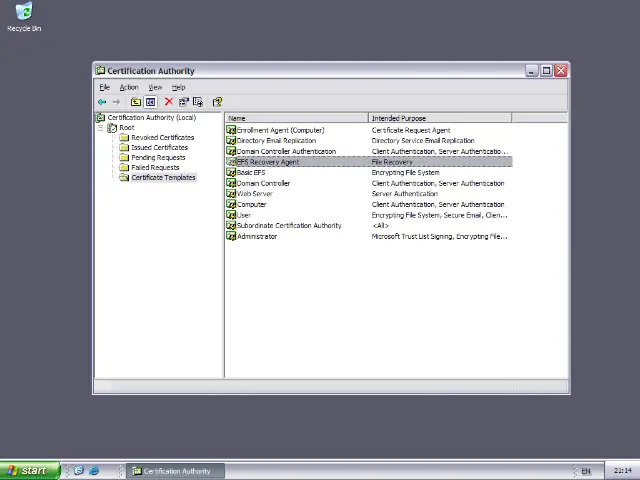640x480 pixels.
Task: Click the EN language indicator in tray
Action: tap(586, 471)
